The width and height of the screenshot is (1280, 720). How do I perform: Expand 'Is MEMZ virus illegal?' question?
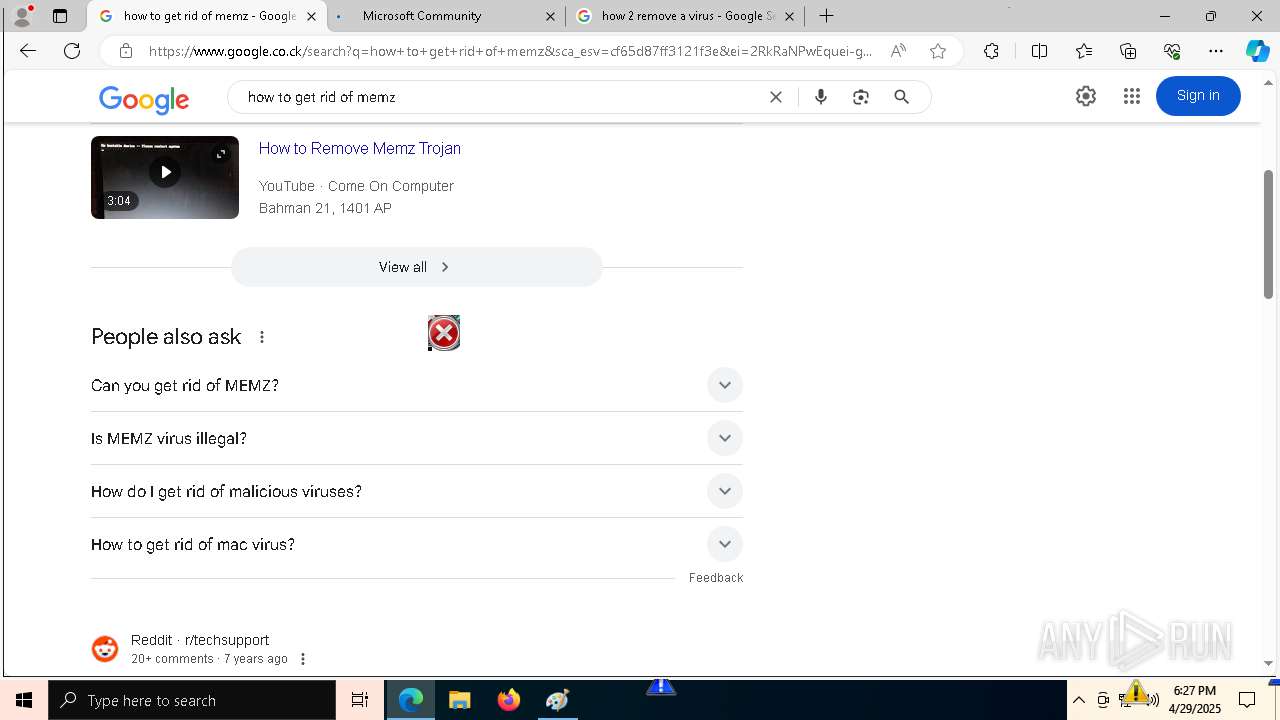(417, 438)
